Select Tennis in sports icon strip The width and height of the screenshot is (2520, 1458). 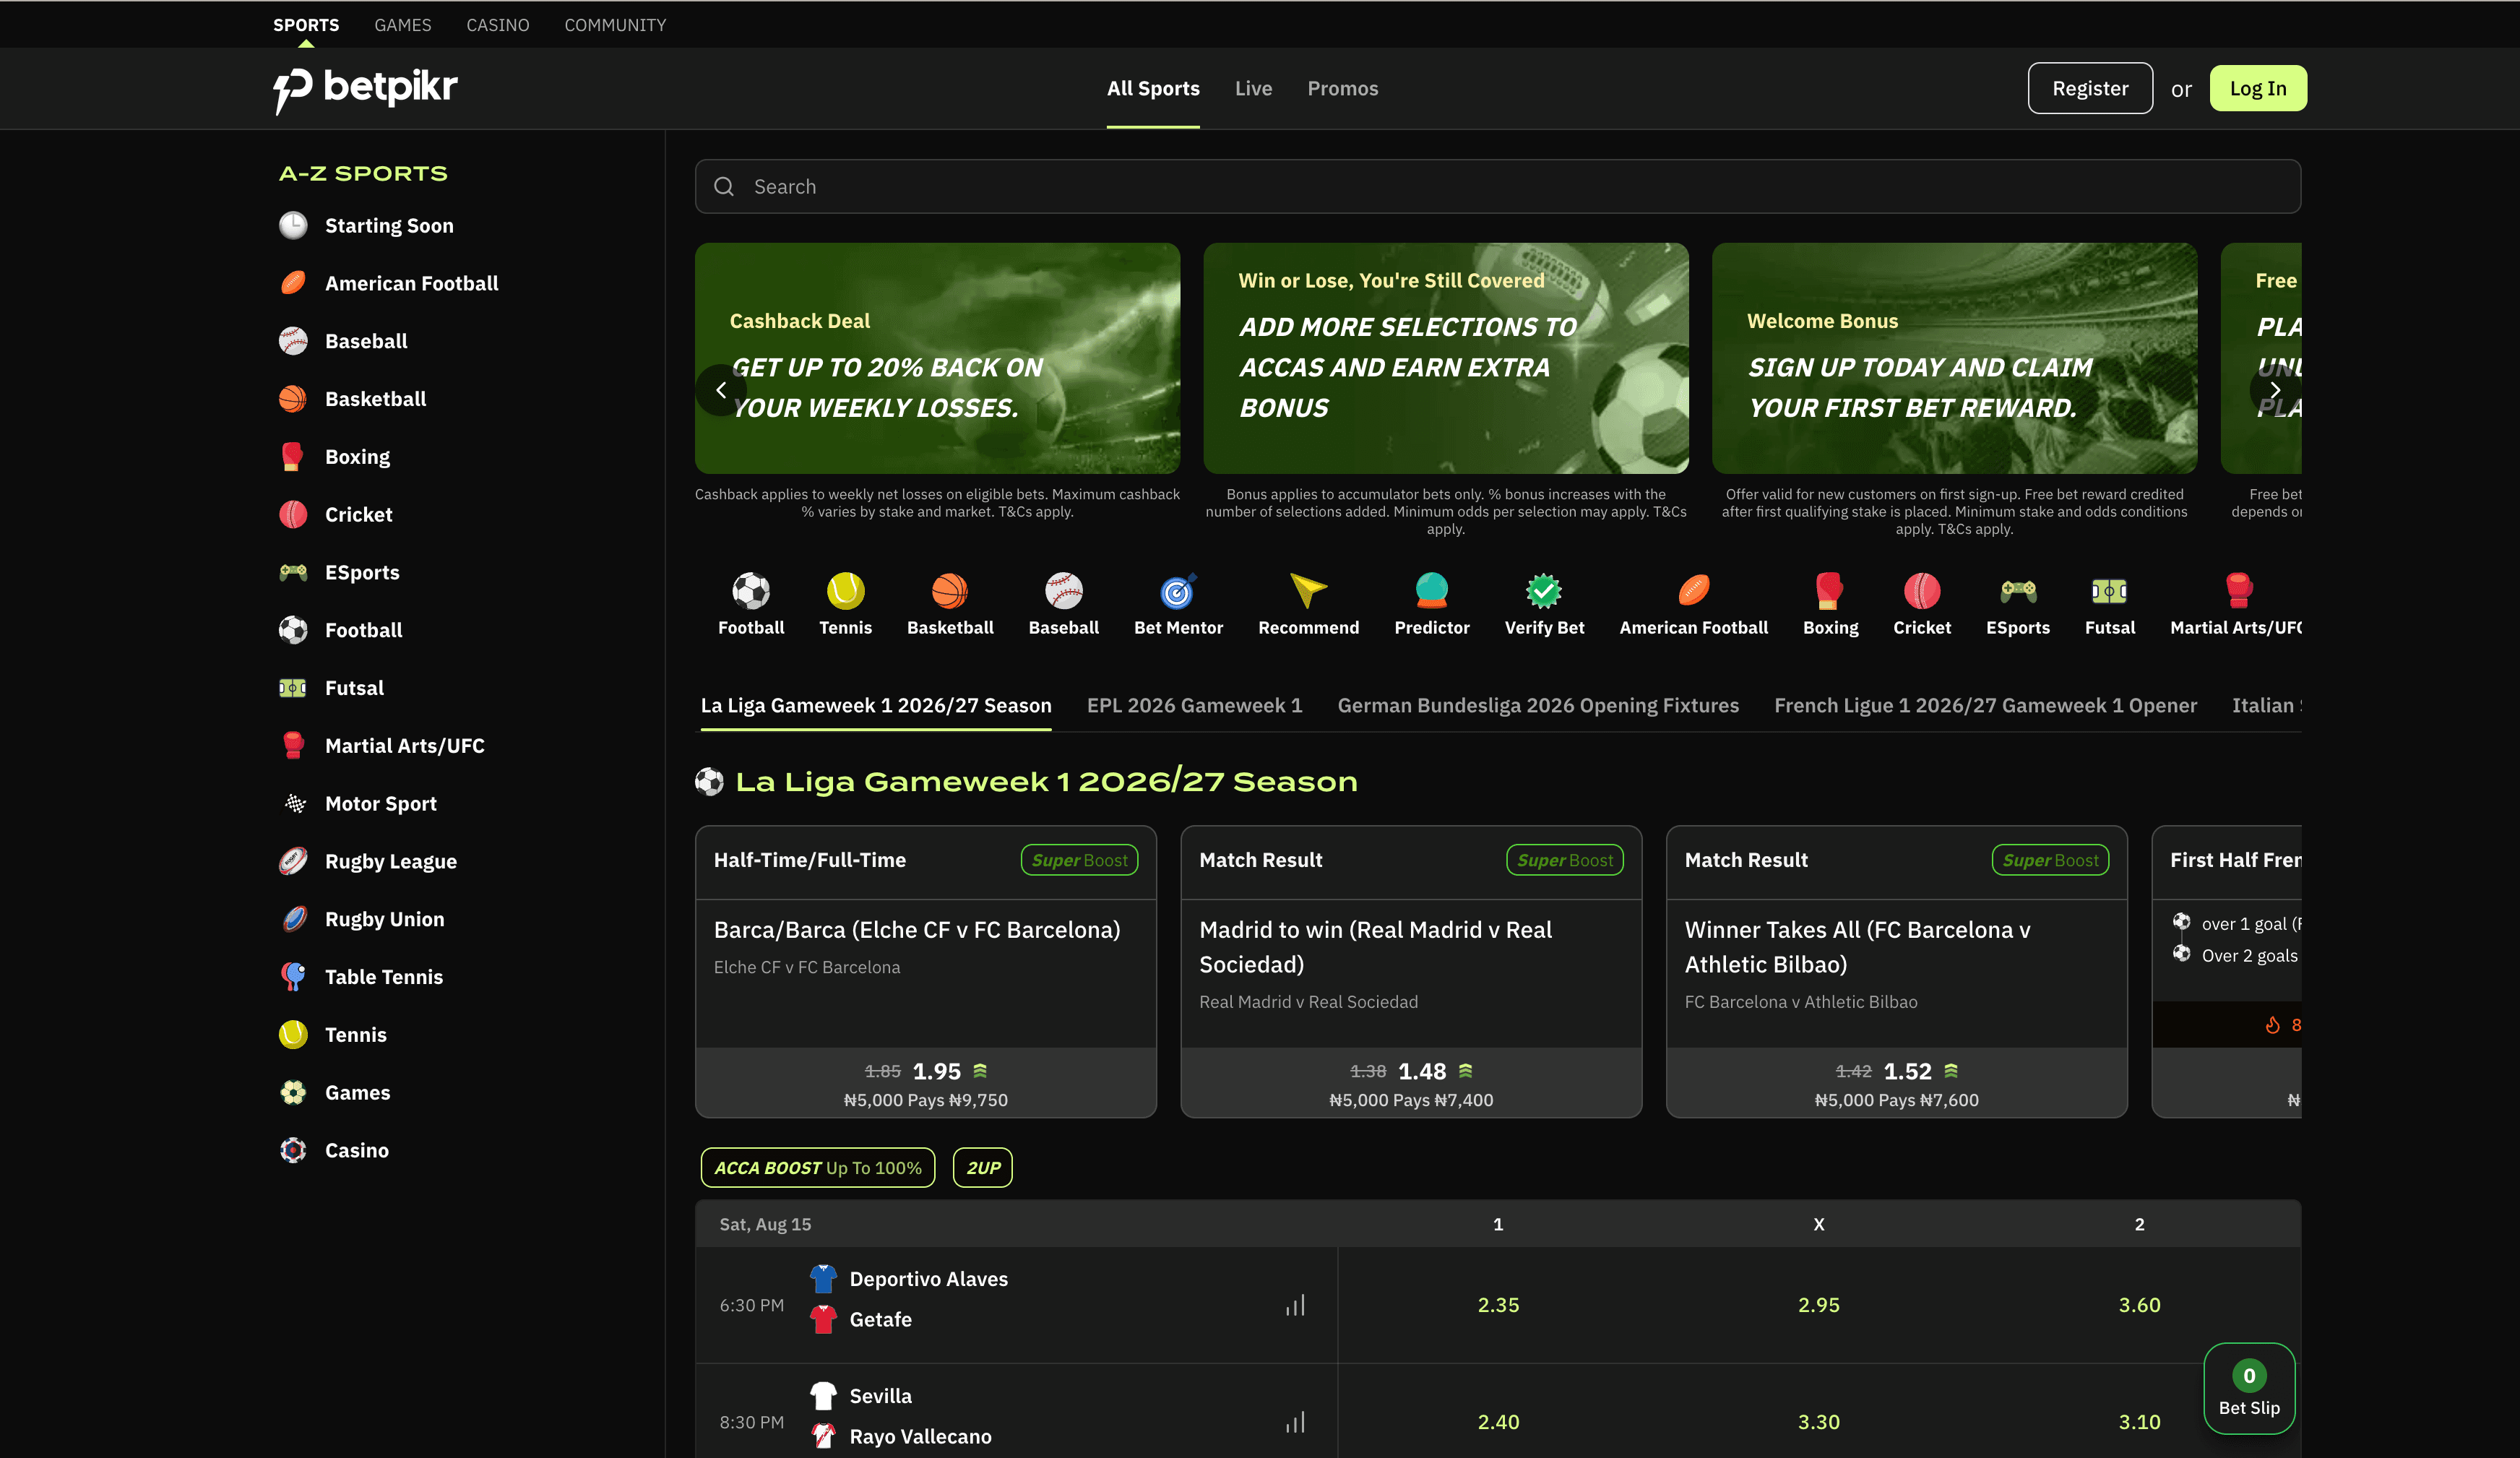tap(845, 605)
